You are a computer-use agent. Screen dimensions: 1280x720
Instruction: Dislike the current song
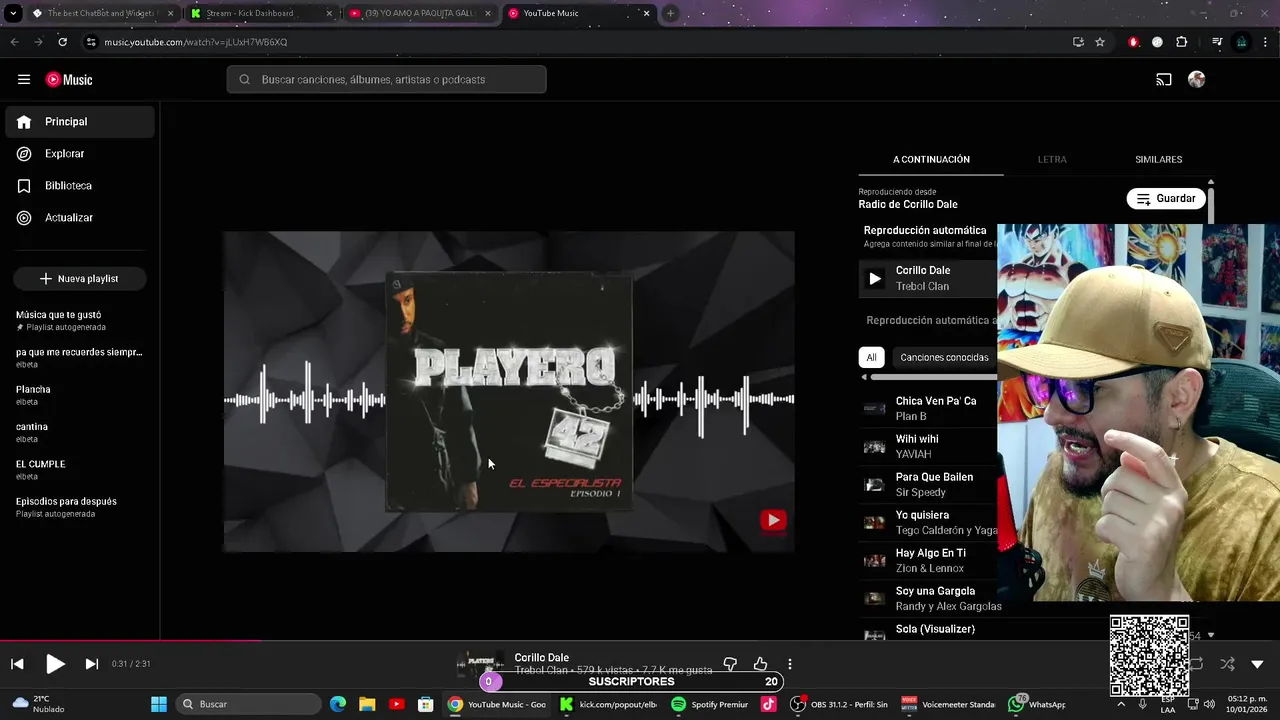click(730, 664)
